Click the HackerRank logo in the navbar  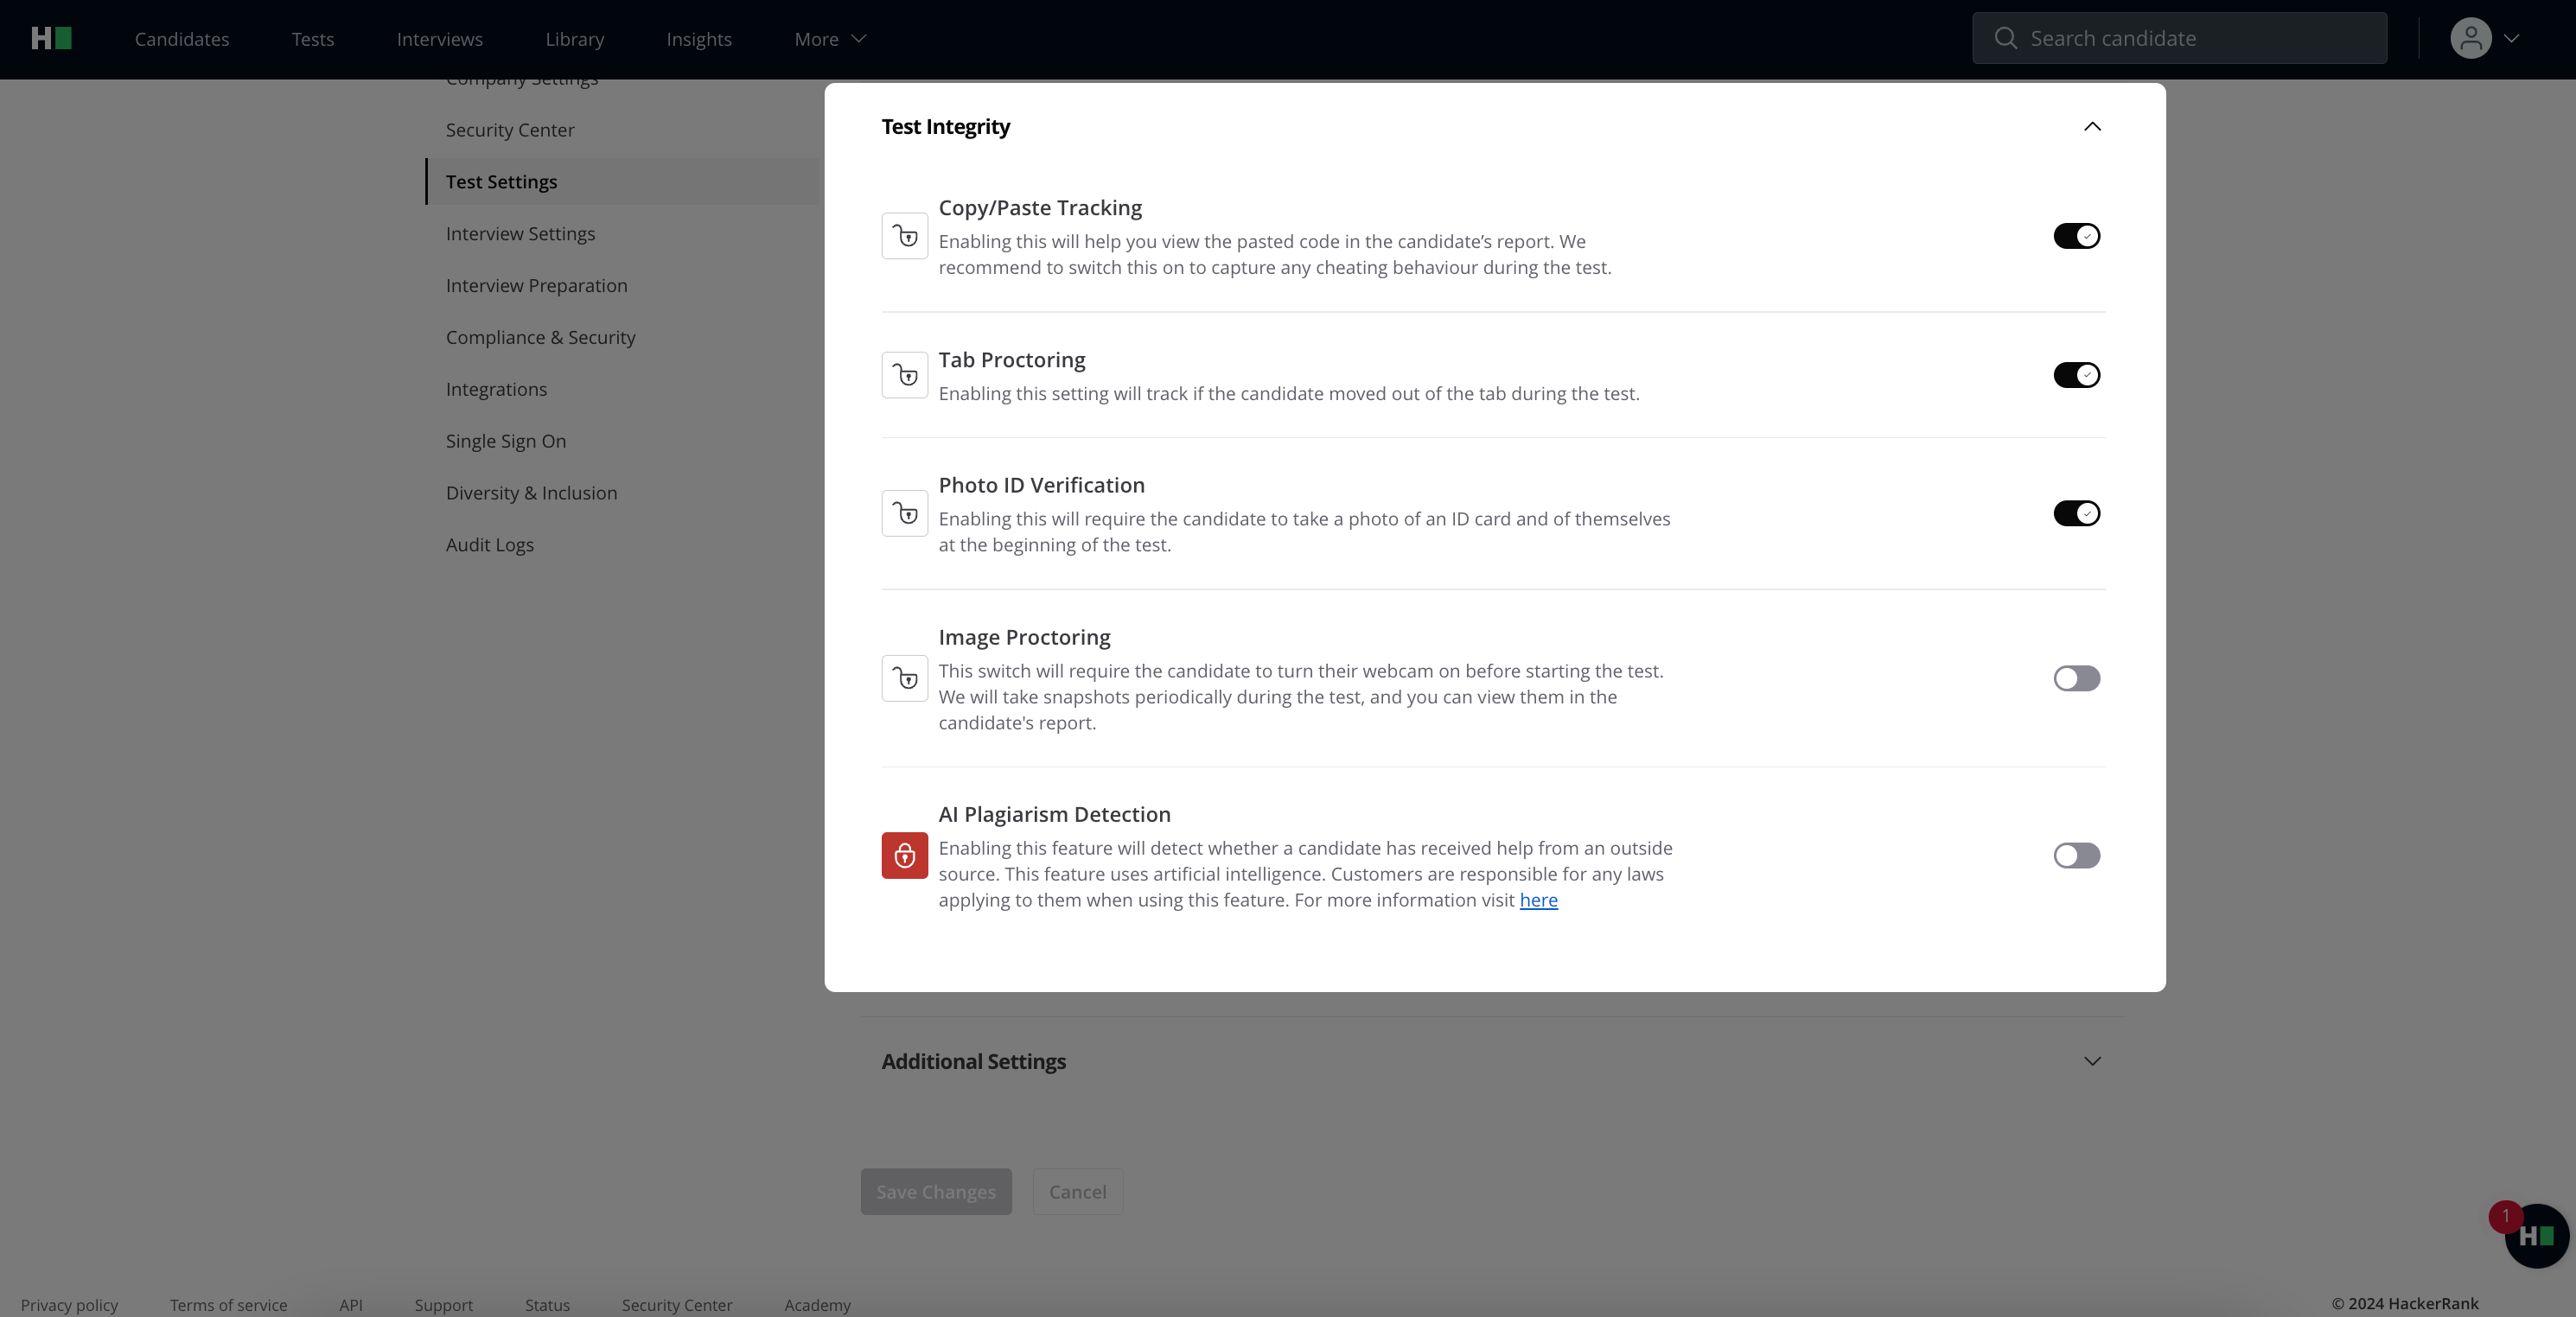pyautogui.click(x=51, y=39)
